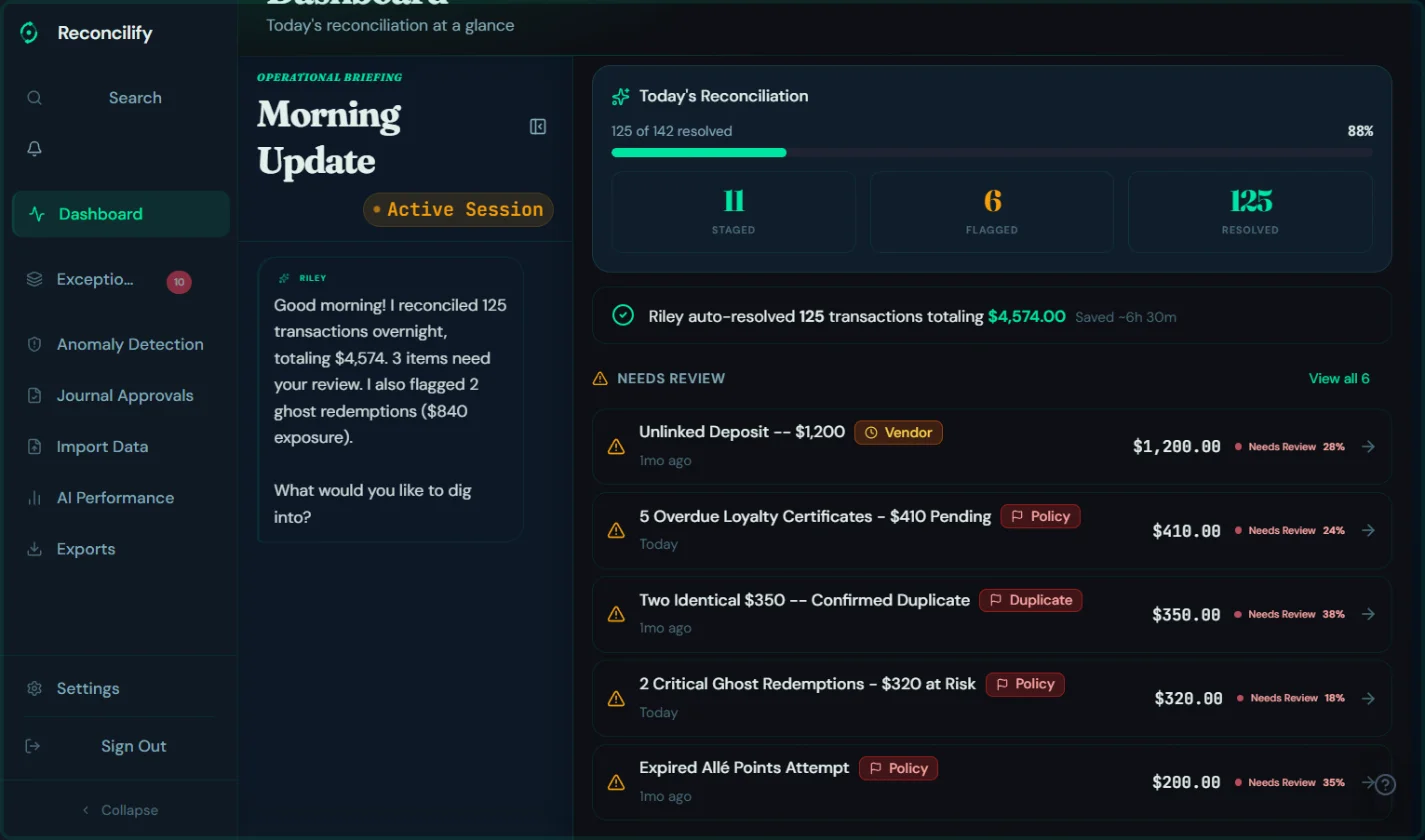
Task: Expand the Unlinked Deposit review item
Action: click(1370, 446)
